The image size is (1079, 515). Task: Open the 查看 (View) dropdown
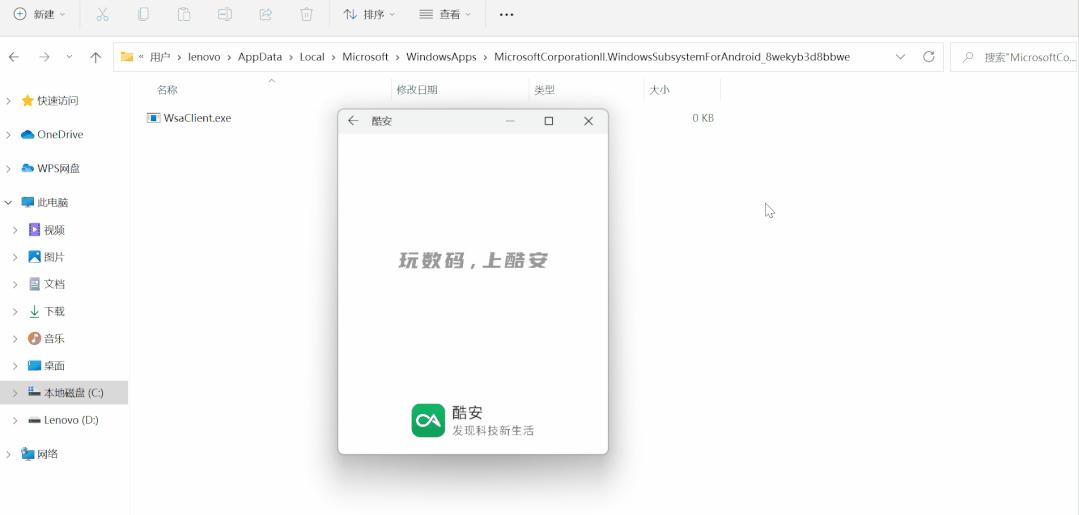click(x=445, y=14)
